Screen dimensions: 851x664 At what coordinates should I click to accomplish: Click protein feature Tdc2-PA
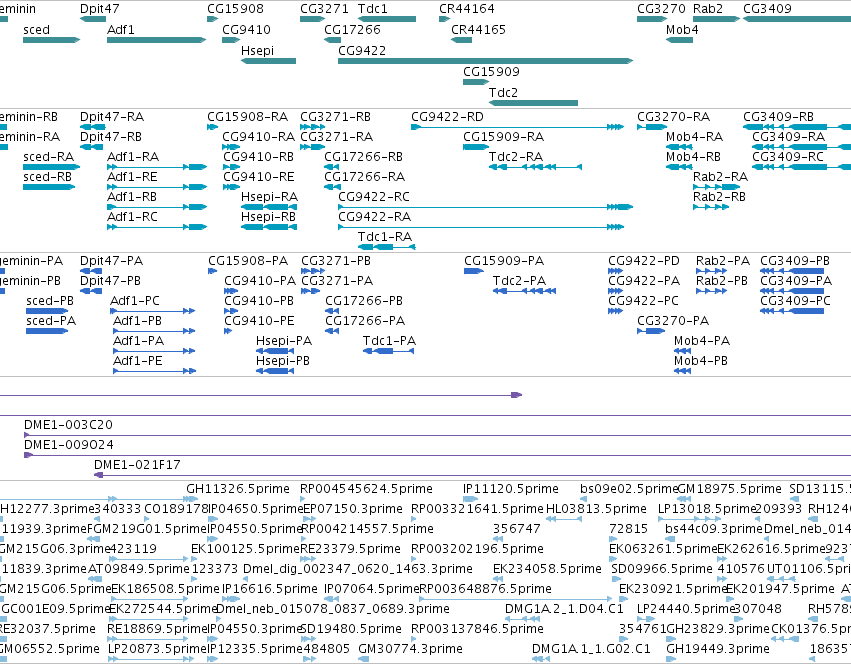click(524, 291)
